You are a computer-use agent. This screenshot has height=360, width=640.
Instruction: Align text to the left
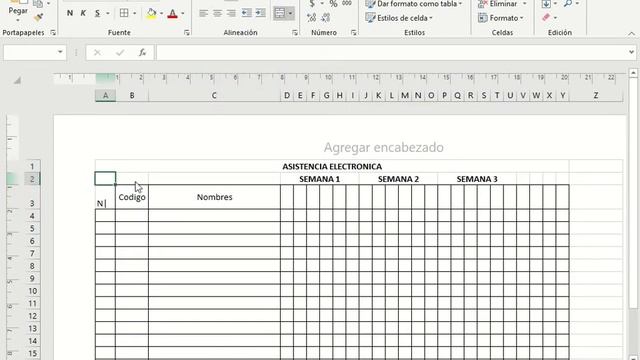(203, 13)
